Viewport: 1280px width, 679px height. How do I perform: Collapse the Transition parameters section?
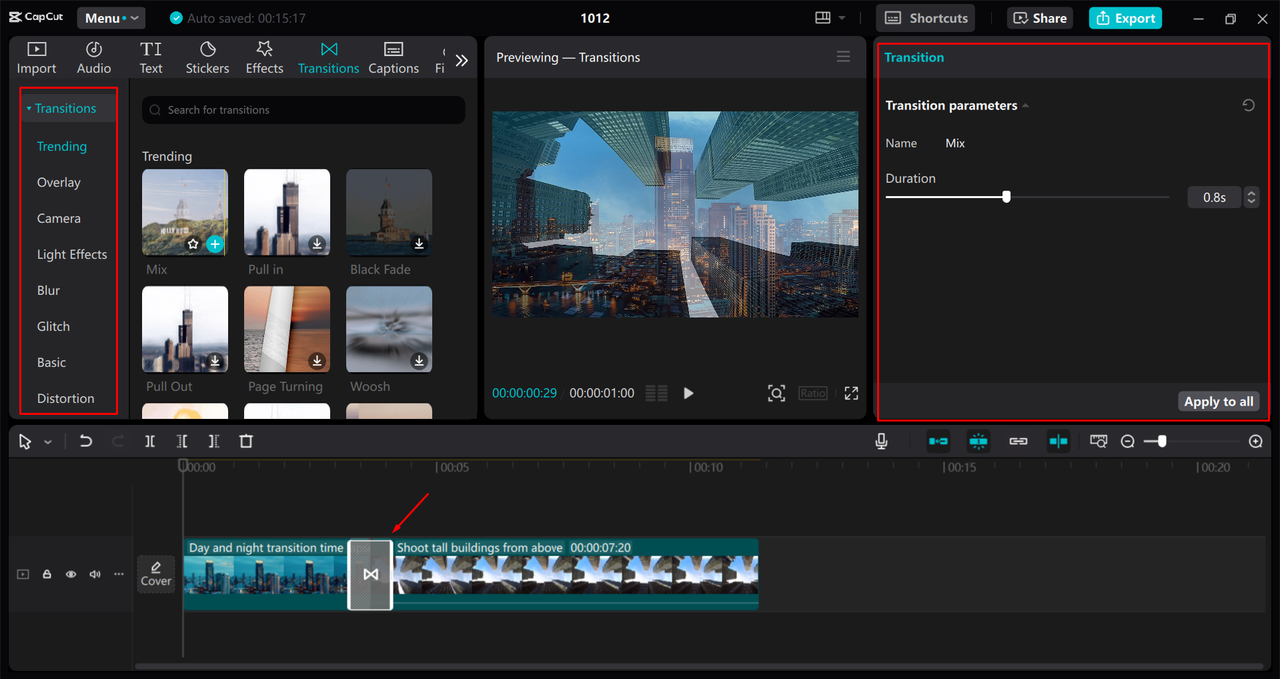[1025, 106]
